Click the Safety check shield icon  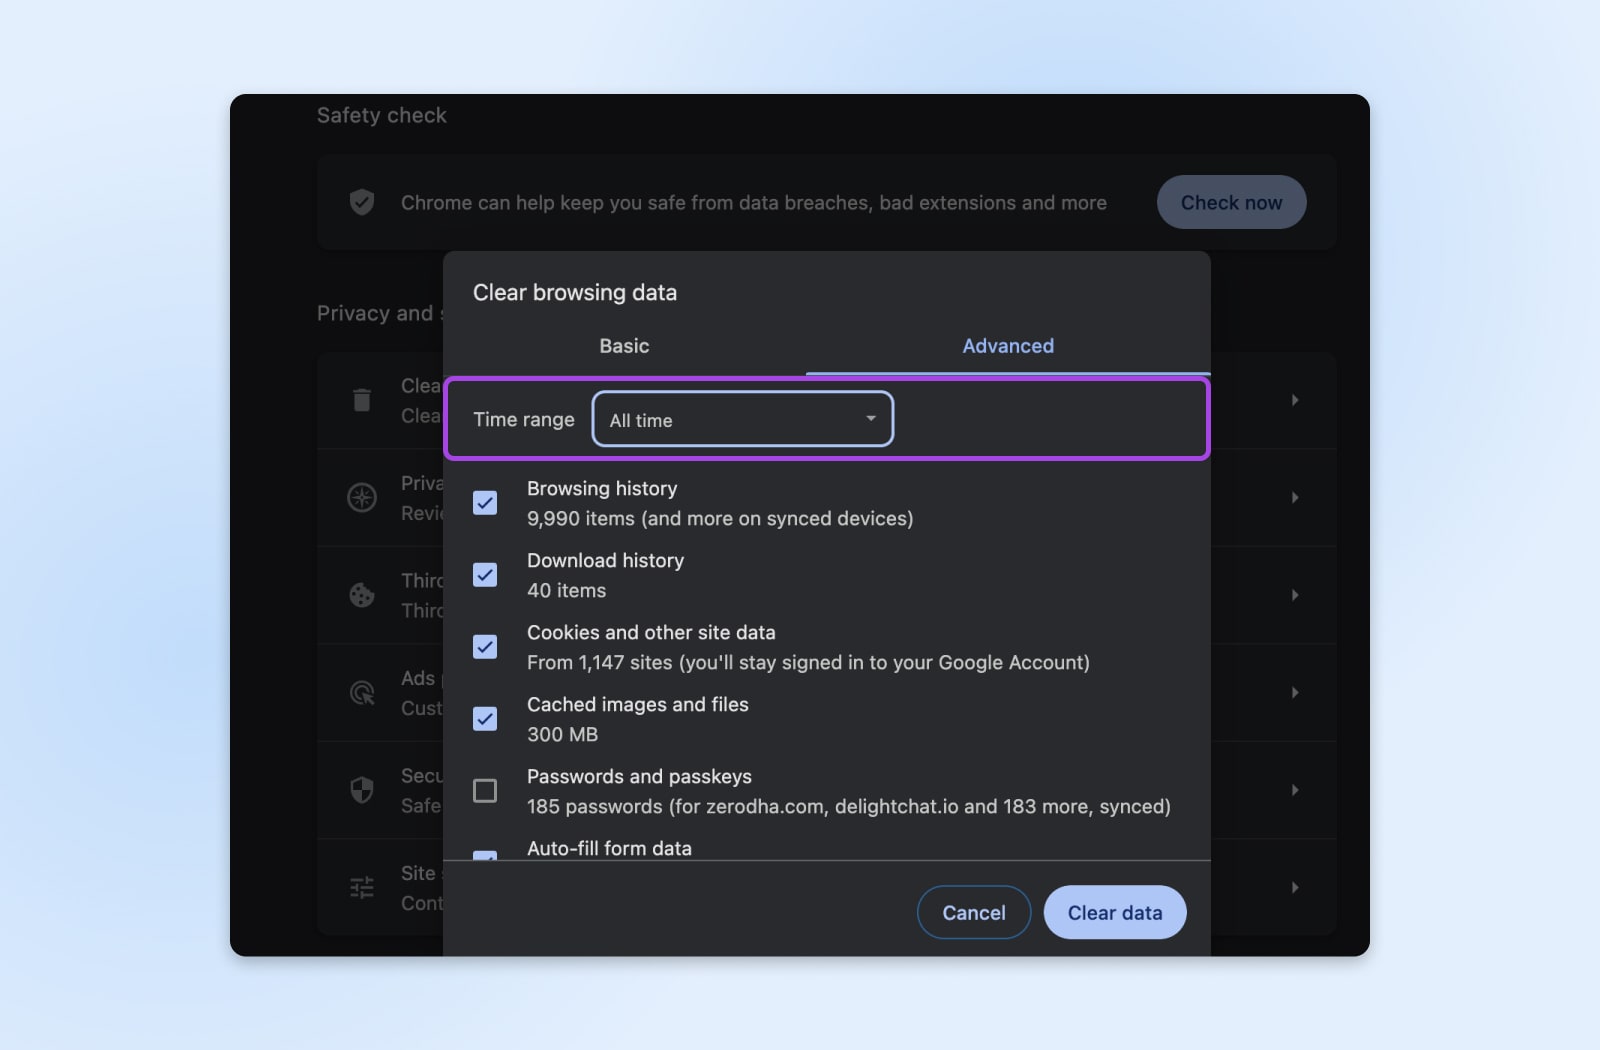click(362, 202)
